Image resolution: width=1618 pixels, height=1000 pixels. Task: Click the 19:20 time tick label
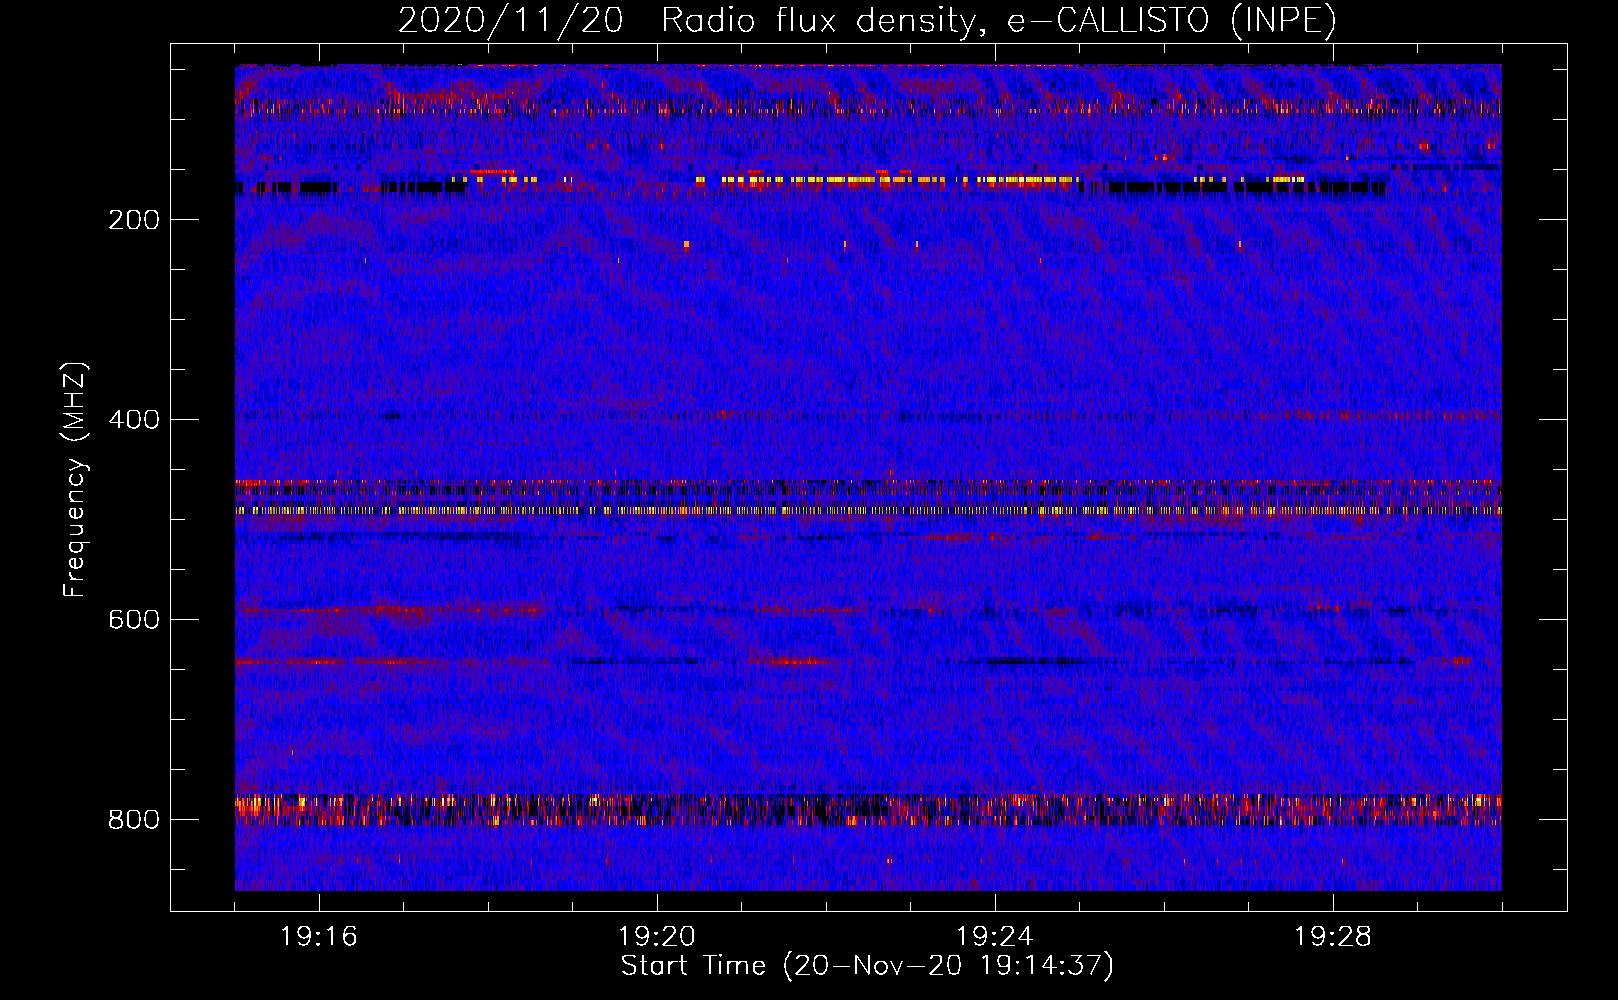pyautogui.click(x=657, y=937)
